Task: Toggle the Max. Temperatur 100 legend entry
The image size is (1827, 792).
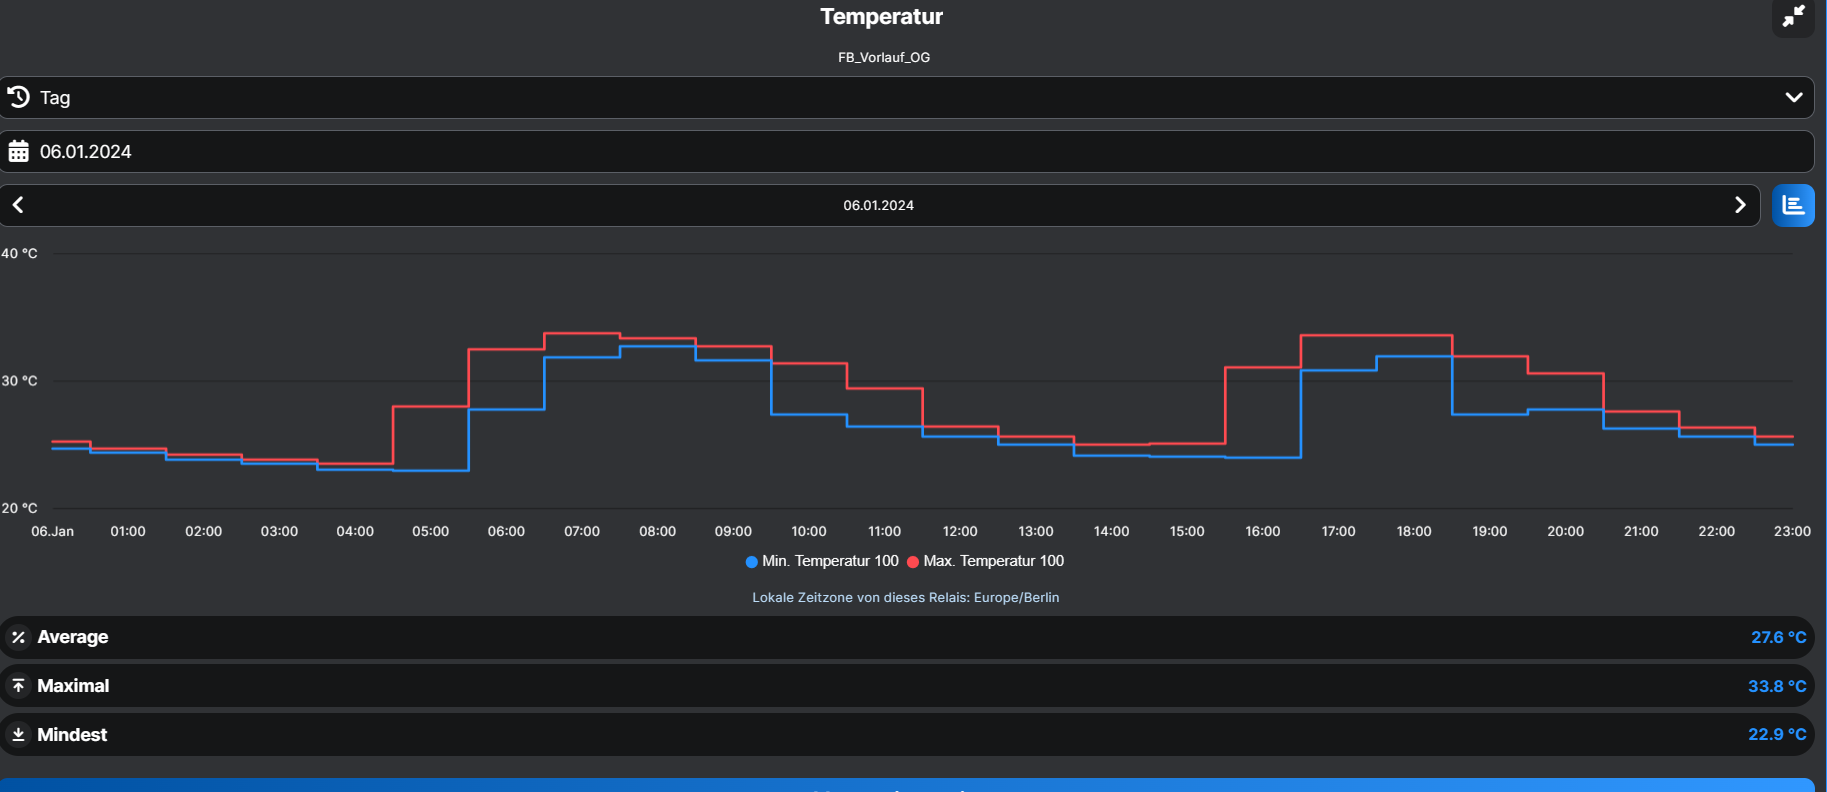Action: (x=986, y=561)
